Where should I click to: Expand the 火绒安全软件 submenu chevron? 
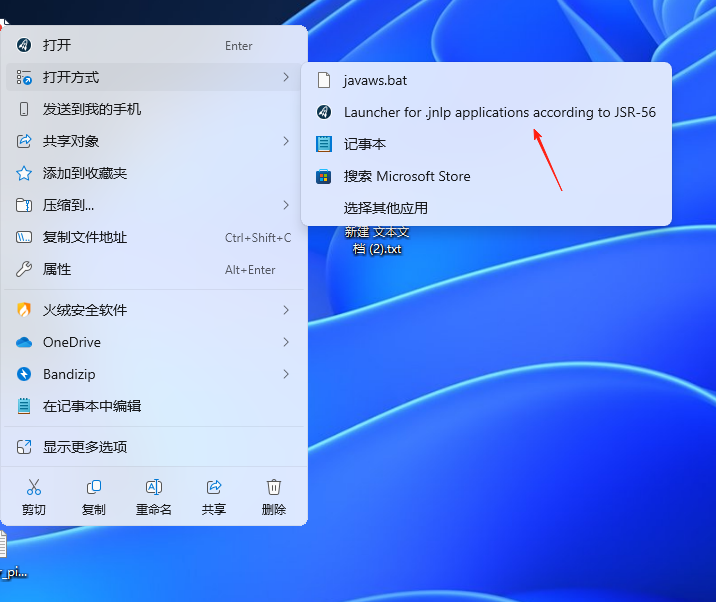[x=286, y=310]
